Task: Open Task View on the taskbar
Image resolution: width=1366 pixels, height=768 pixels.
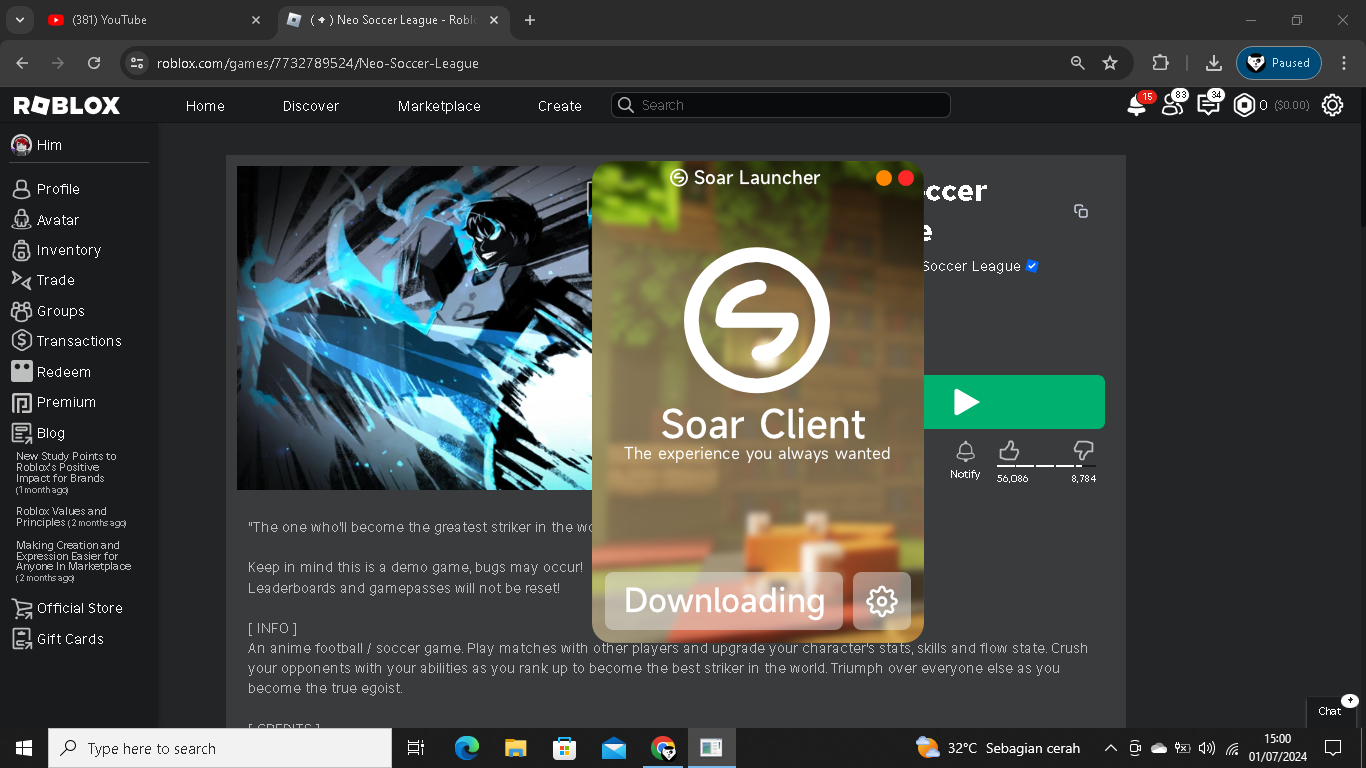Action: pos(416,748)
